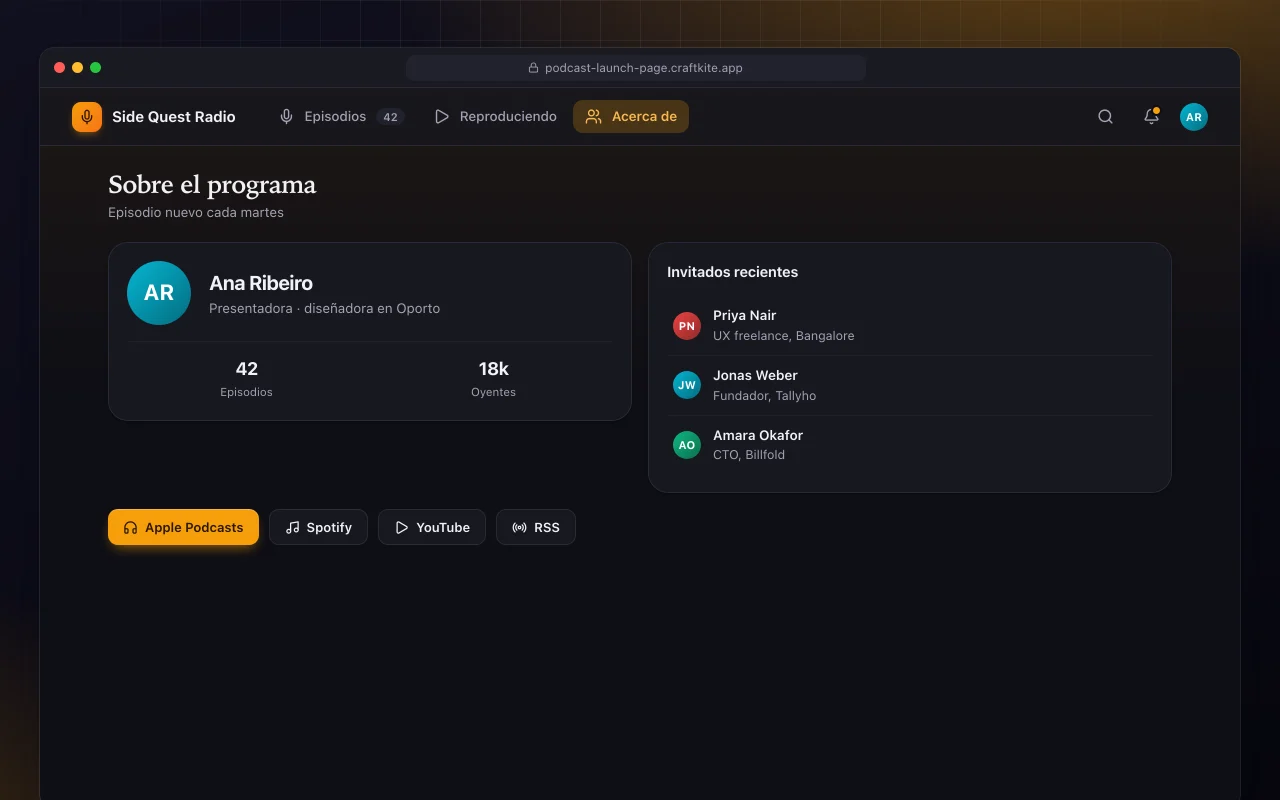
Task: Click the Sobre el programa heading
Action: click(x=212, y=185)
